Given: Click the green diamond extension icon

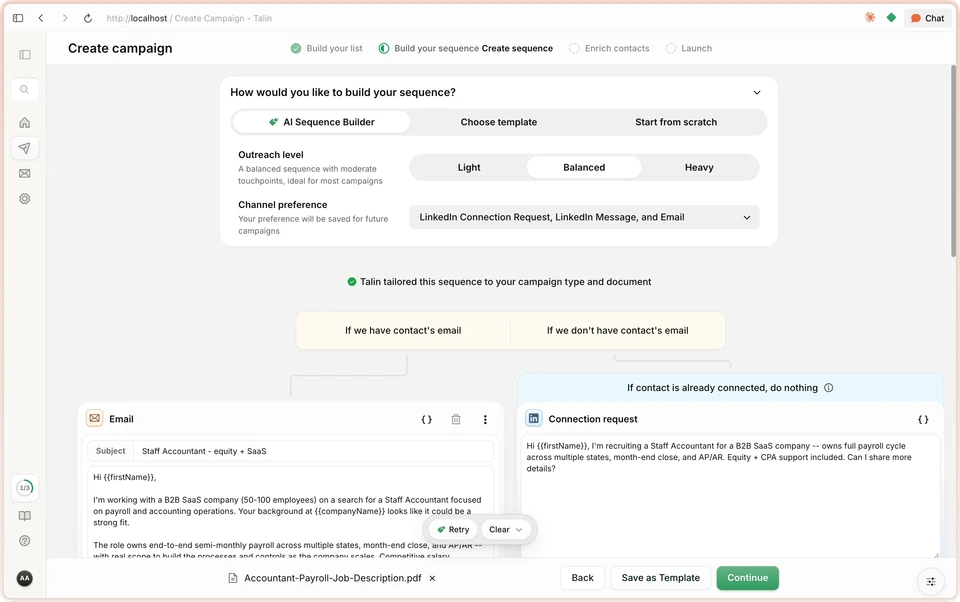Looking at the screenshot, I should (891, 18).
